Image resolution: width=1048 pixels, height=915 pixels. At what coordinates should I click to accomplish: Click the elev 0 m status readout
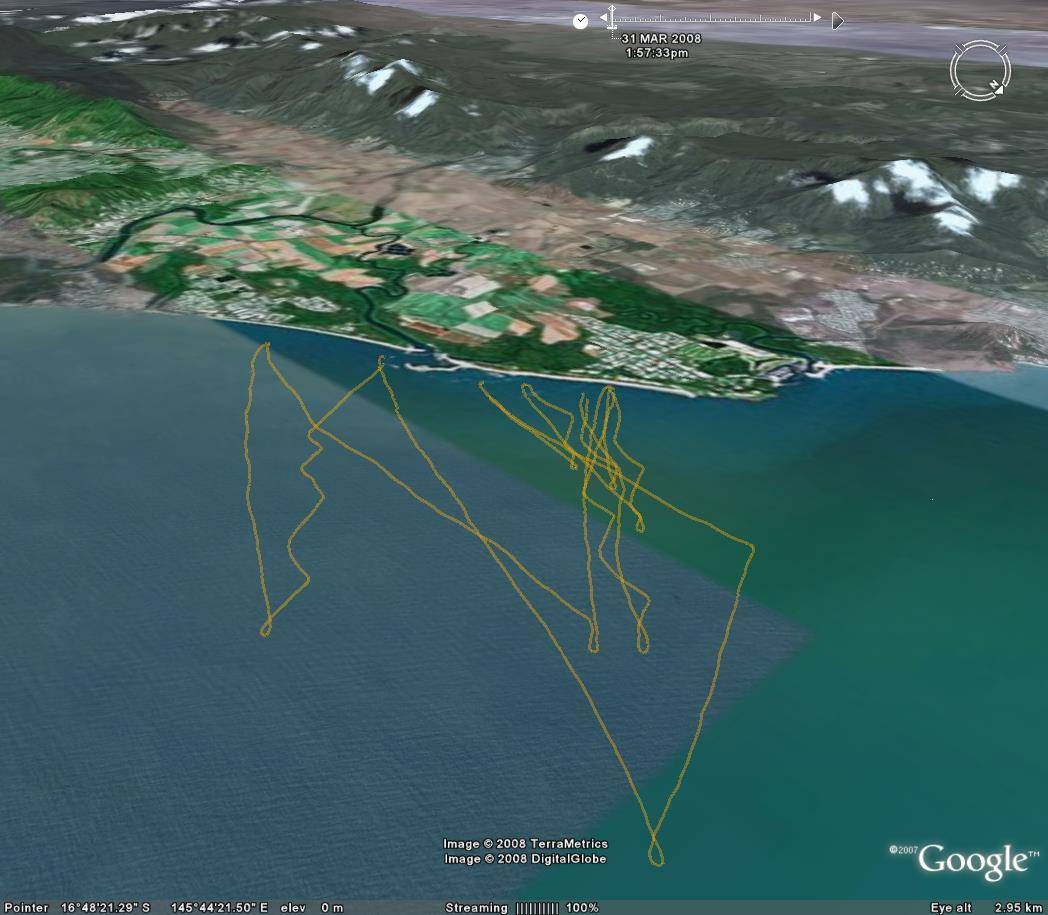point(311,907)
